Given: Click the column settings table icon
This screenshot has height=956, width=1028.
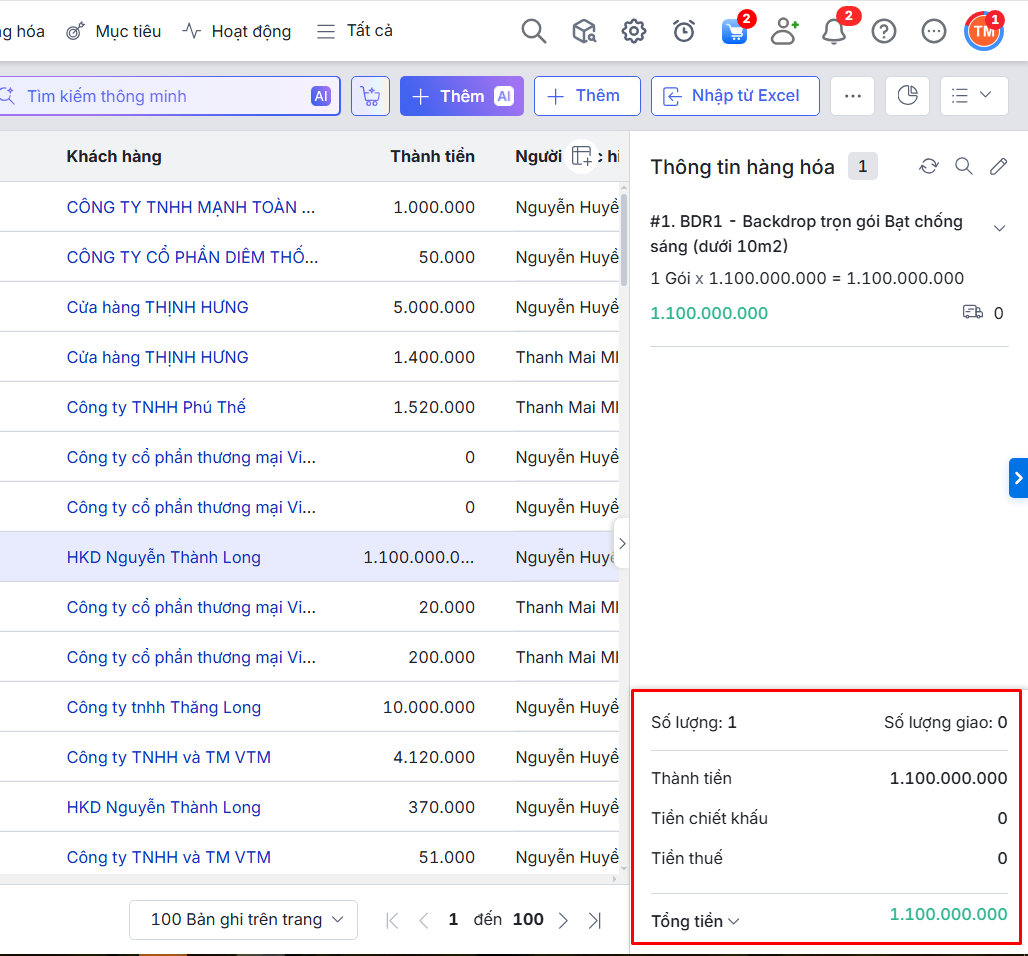Looking at the screenshot, I should 582,156.
